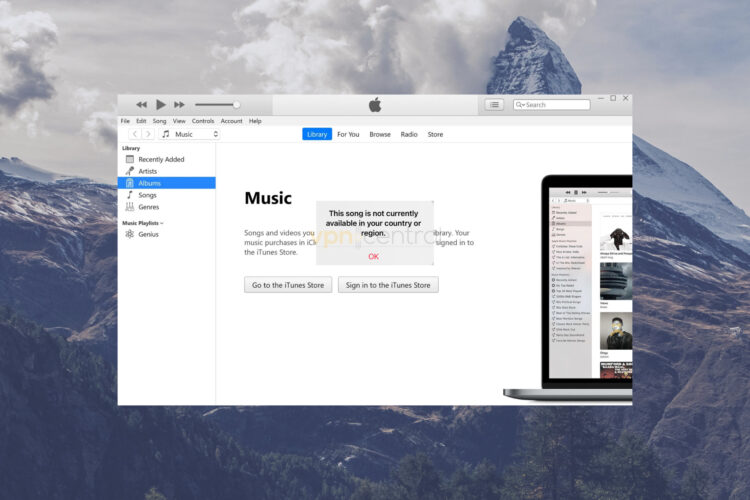Click the Genres guitars icon
This screenshot has height=500, width=750.
pyautogui.click(x=130, y=207)
